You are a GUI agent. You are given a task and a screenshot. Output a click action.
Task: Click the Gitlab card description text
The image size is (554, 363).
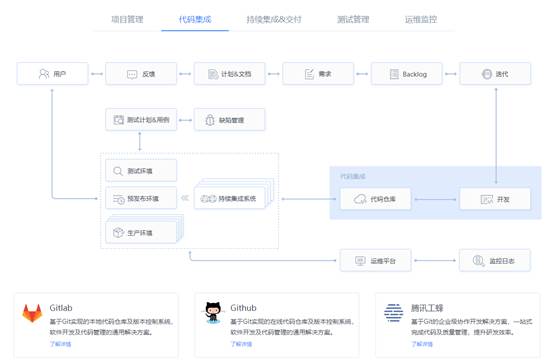[x=112, y=327]
